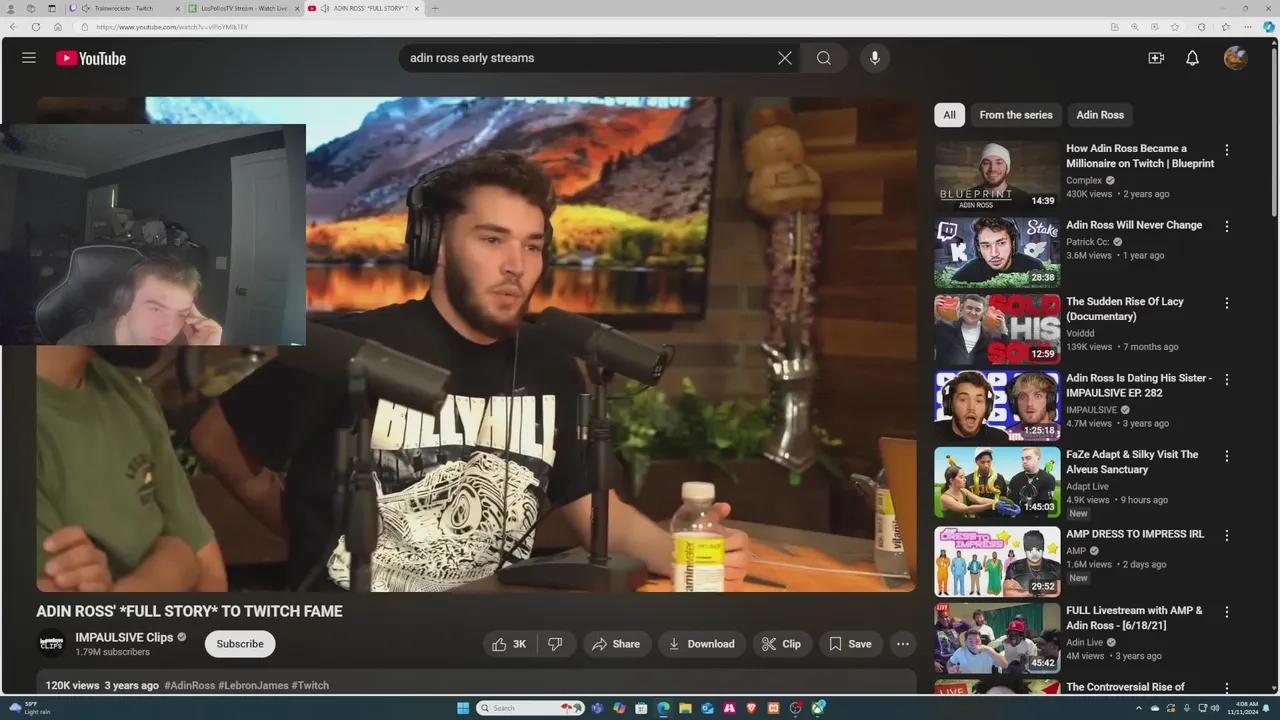Open the FULL Livestream with AMP thumbnail
The image size is (1280, 720).
(x=997, y=638)
